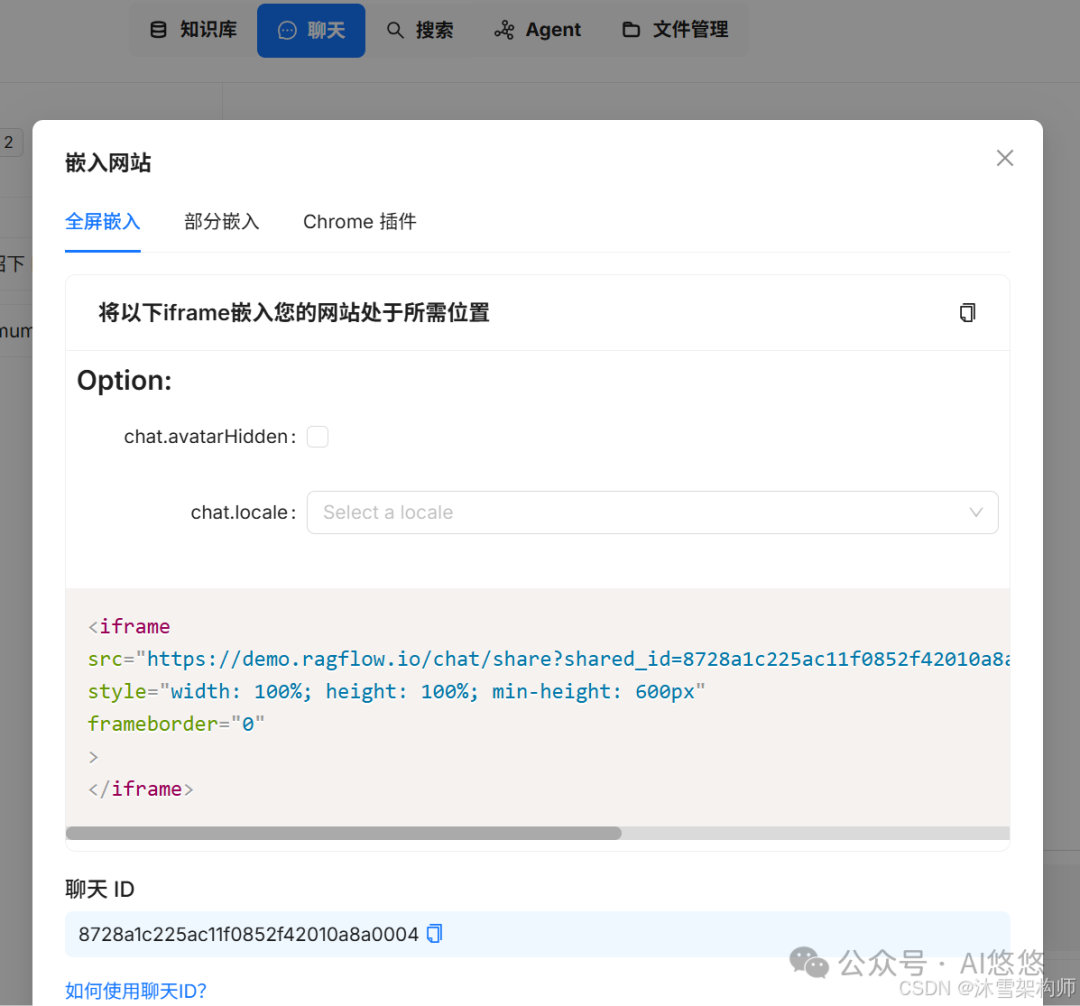This screenshot has height=1006, width=1080.
Task: Click the style width height code line
Action: pos(397,691)
